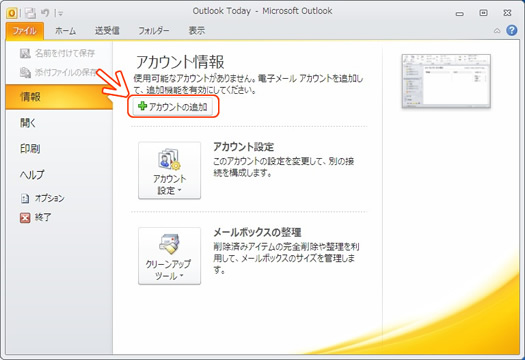The image size is (525, 360).
Task: Select 印刷 in the backstage sidebar
Action: click(30, 148)
